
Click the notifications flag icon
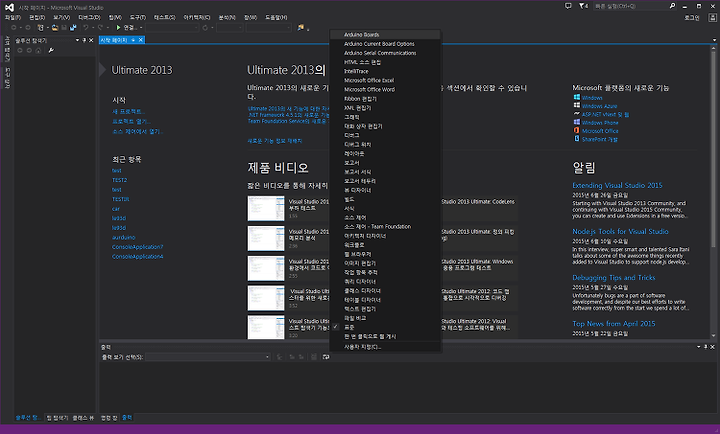pyautogui.click(x=582, y=6)
